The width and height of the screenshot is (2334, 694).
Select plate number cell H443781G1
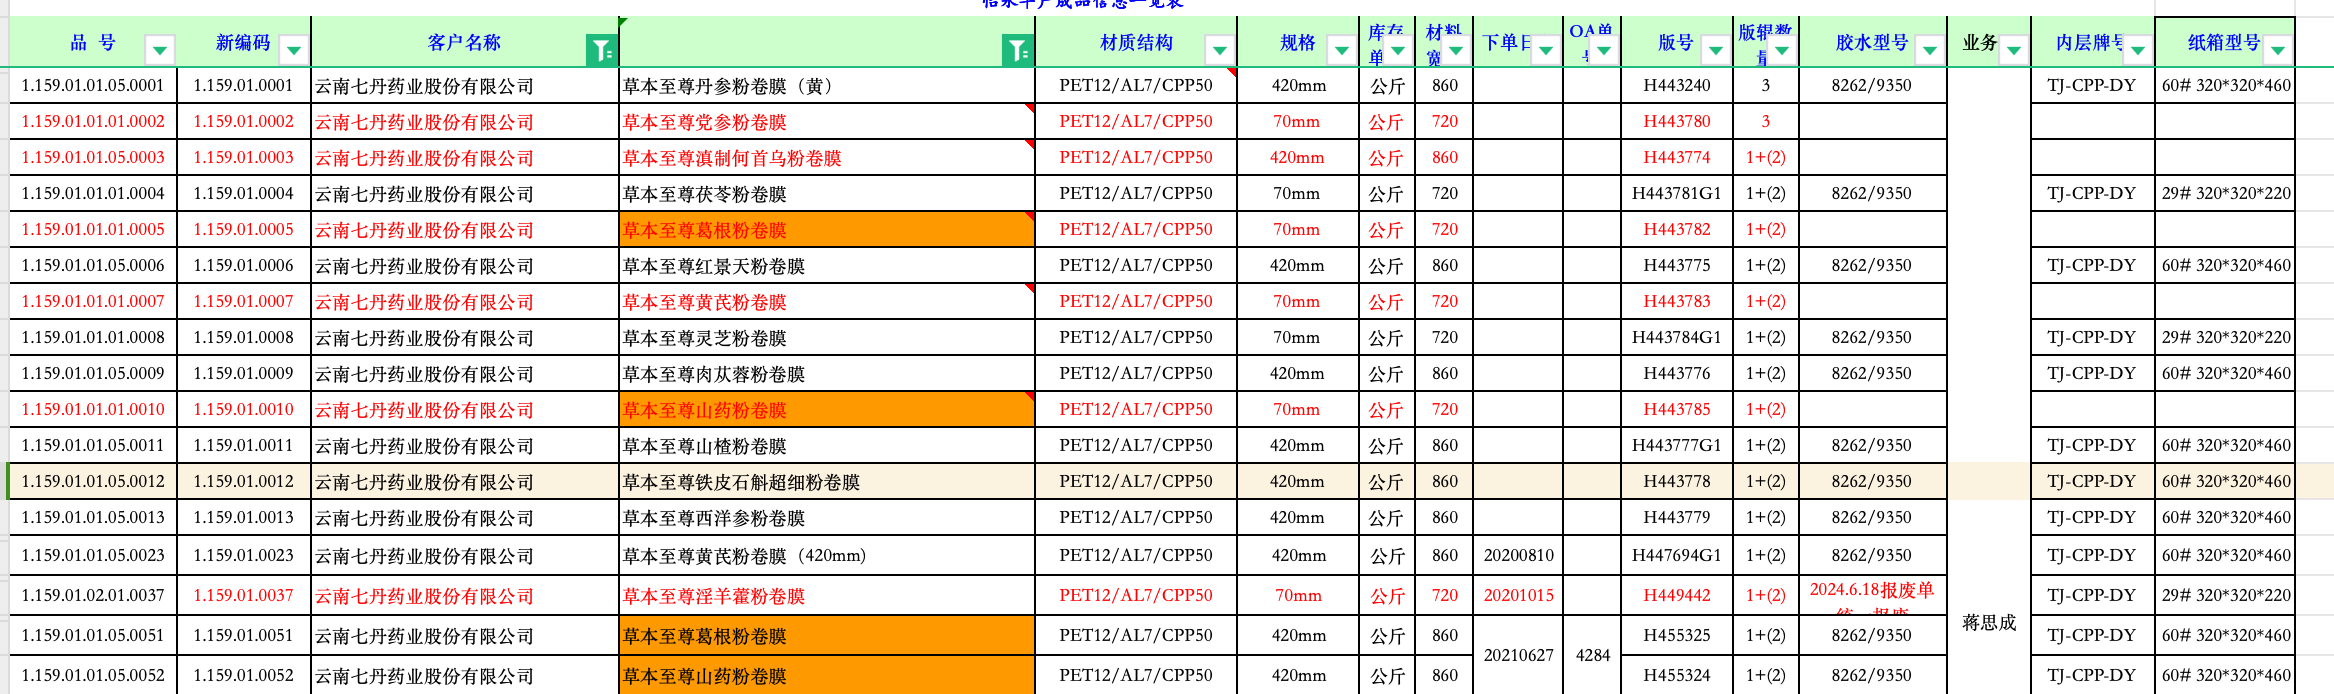tap(1677, 194)
